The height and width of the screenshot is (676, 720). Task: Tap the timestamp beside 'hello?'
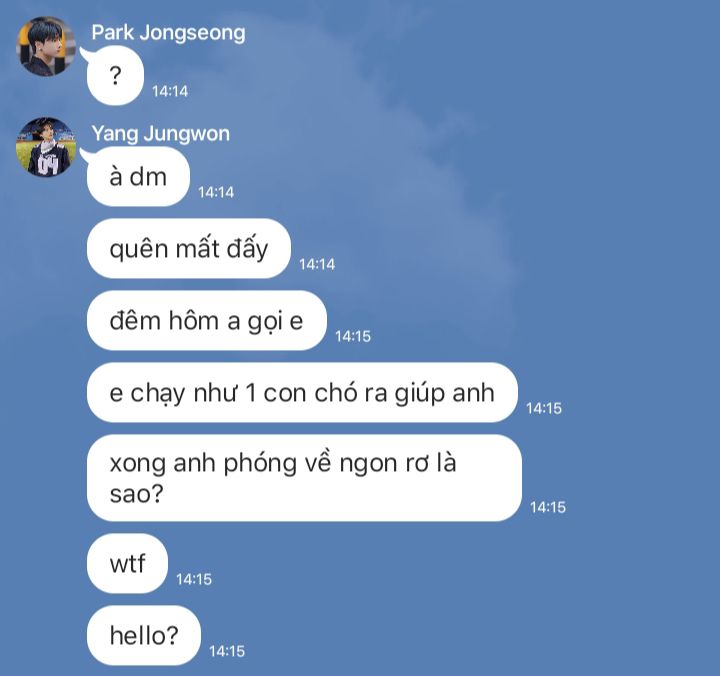227,651
